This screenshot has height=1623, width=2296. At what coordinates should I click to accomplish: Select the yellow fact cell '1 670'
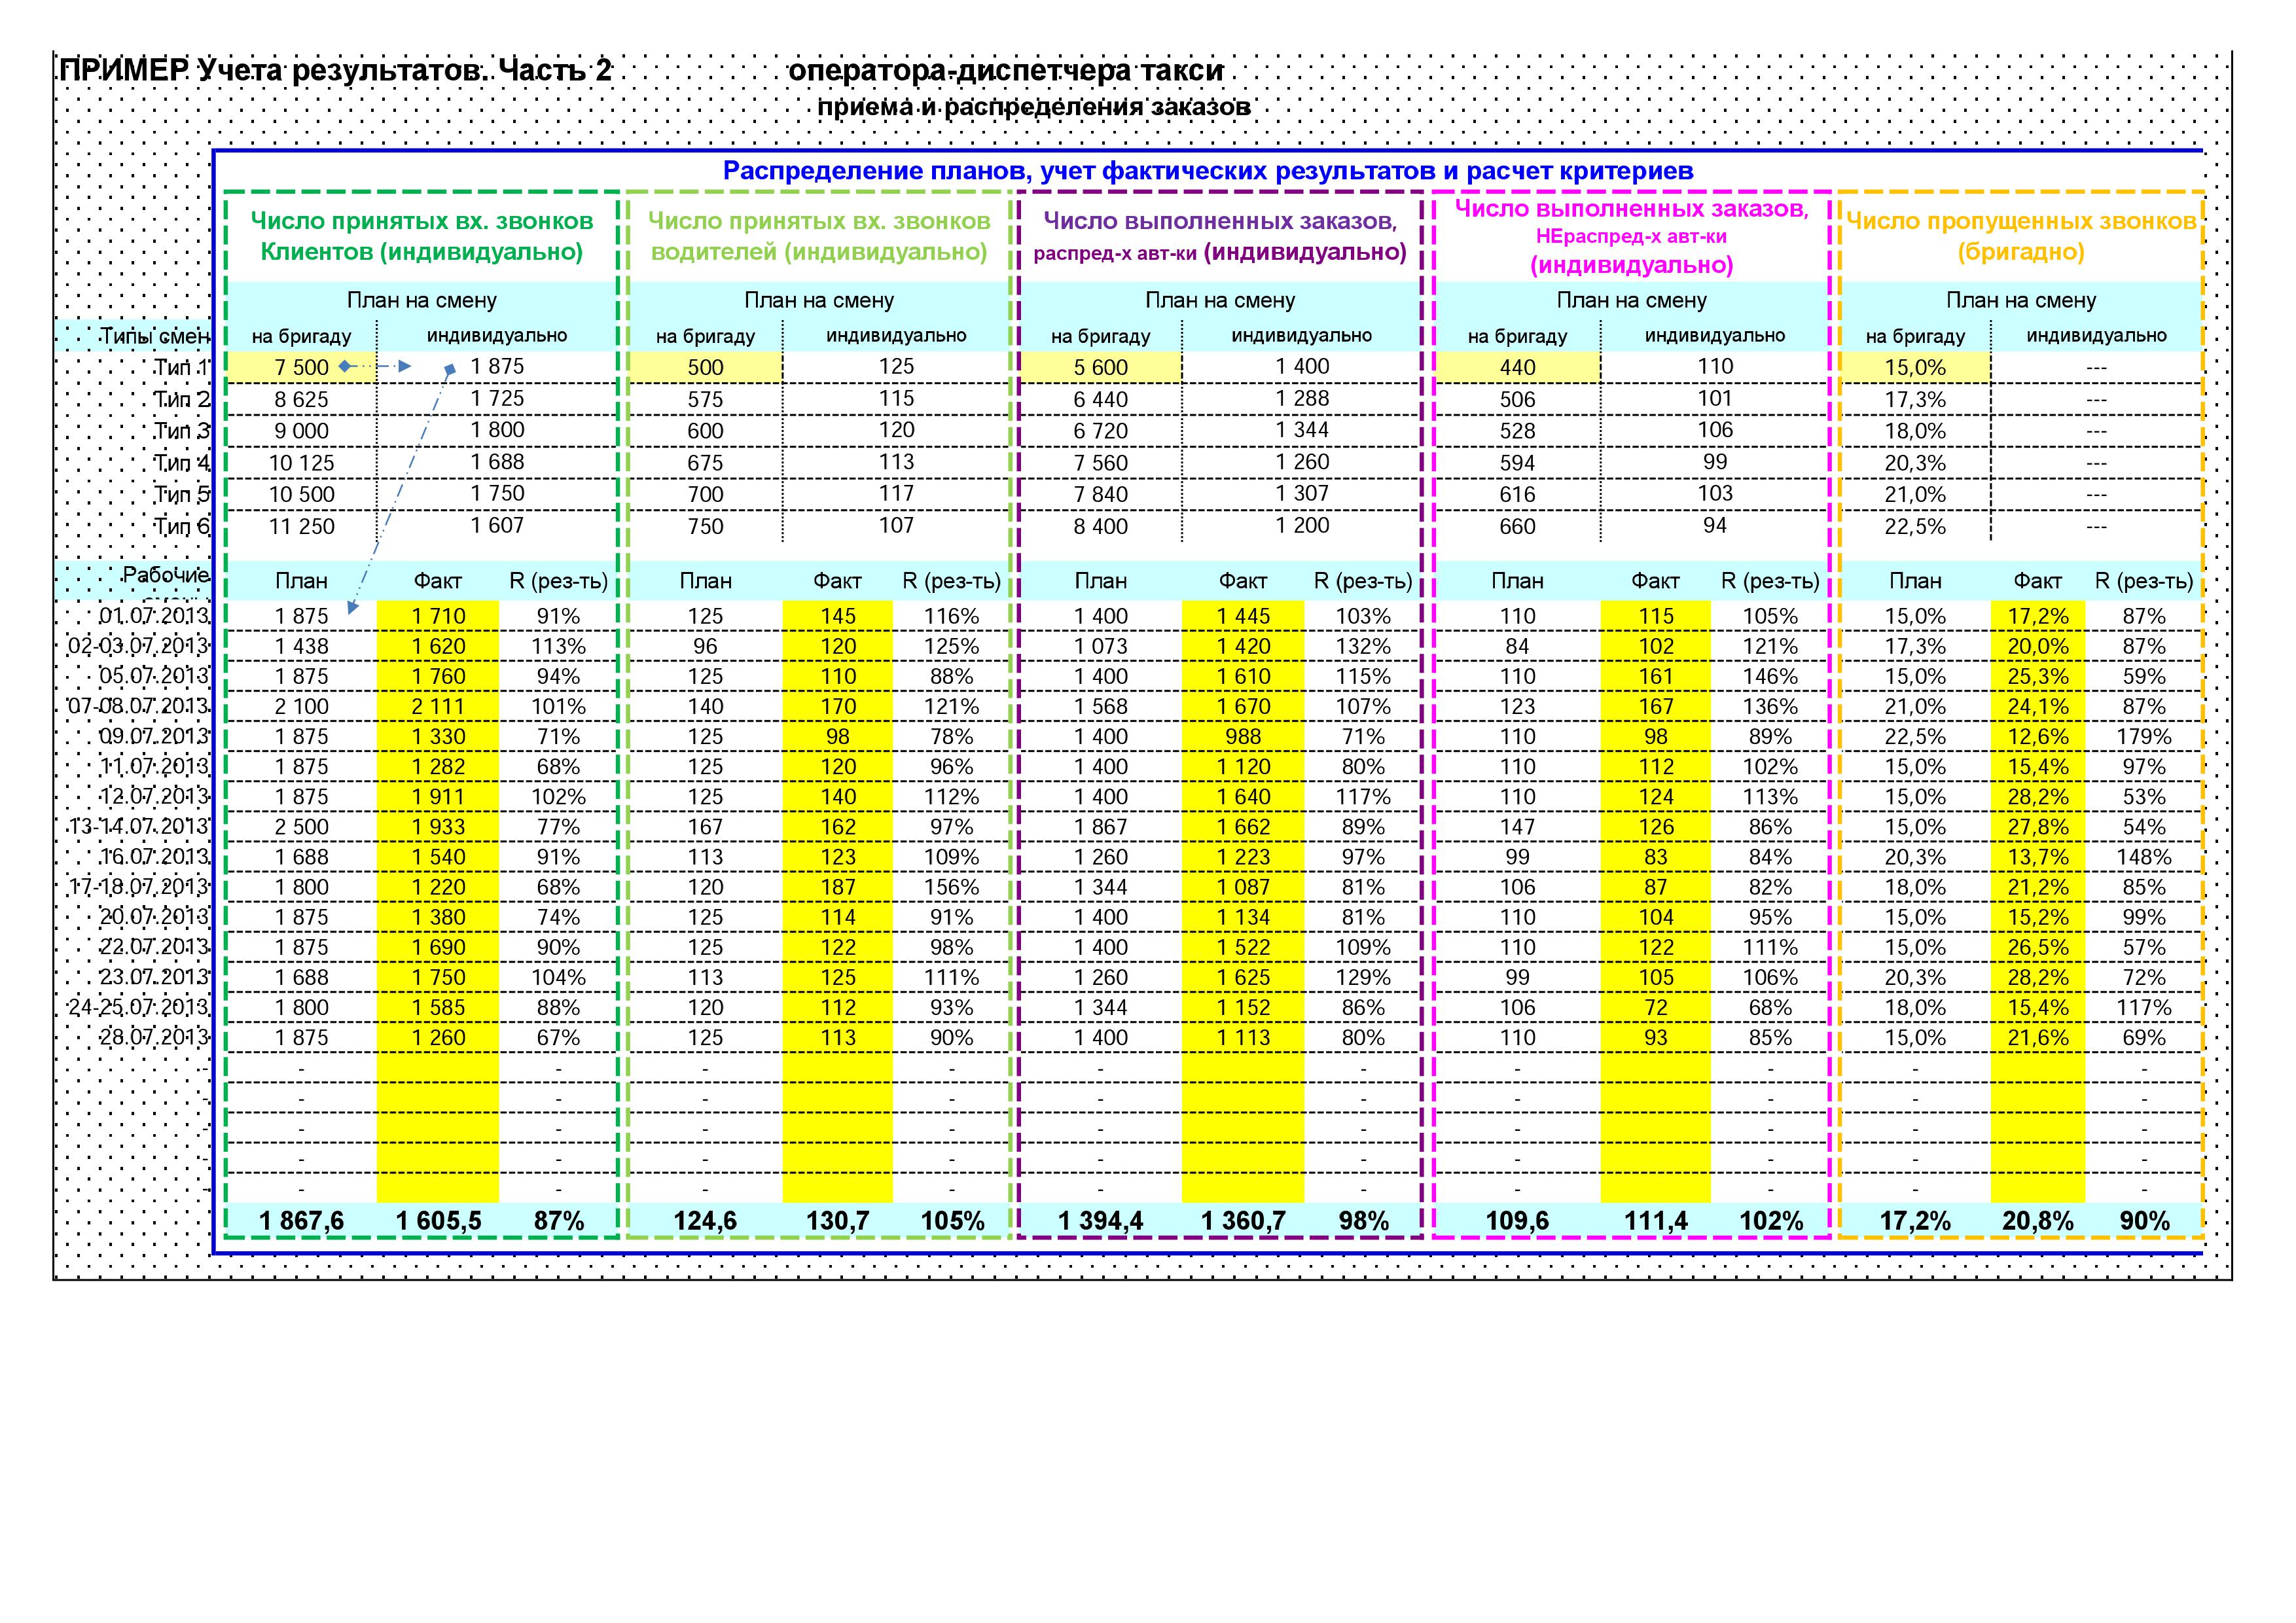click(x=1243, y=706)
